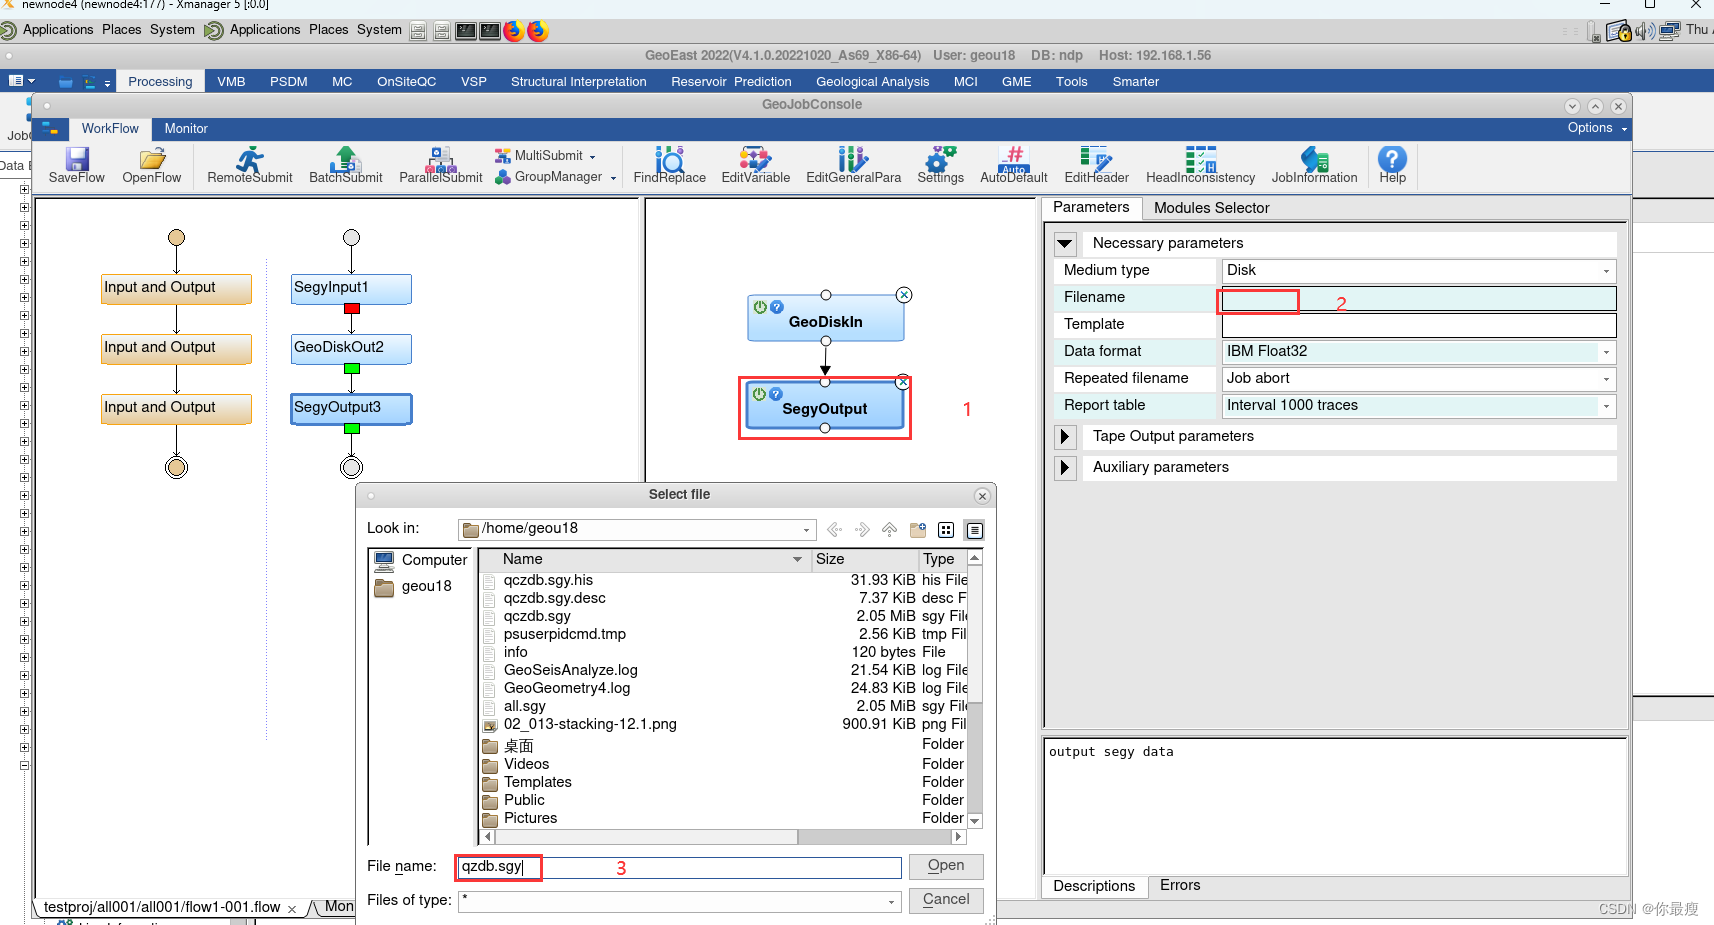Select the file qczdb.sgy.desc
1714x925 pixels.
(554, 599)
